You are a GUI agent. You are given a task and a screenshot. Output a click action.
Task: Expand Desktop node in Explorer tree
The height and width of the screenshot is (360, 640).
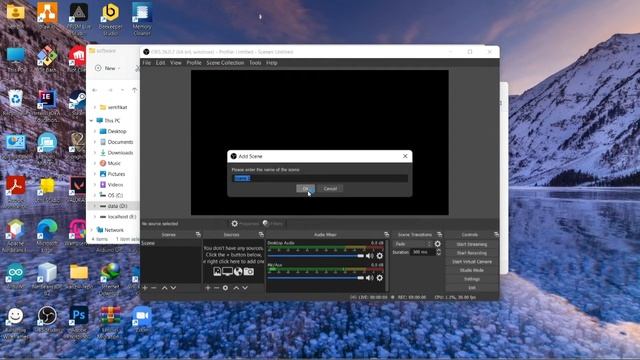pos(95,131)
